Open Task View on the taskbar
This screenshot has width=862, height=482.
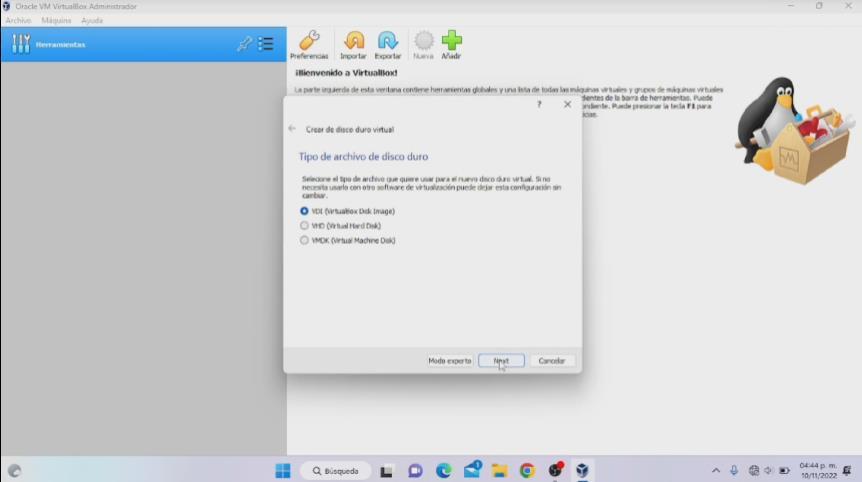tap(386, 471)
